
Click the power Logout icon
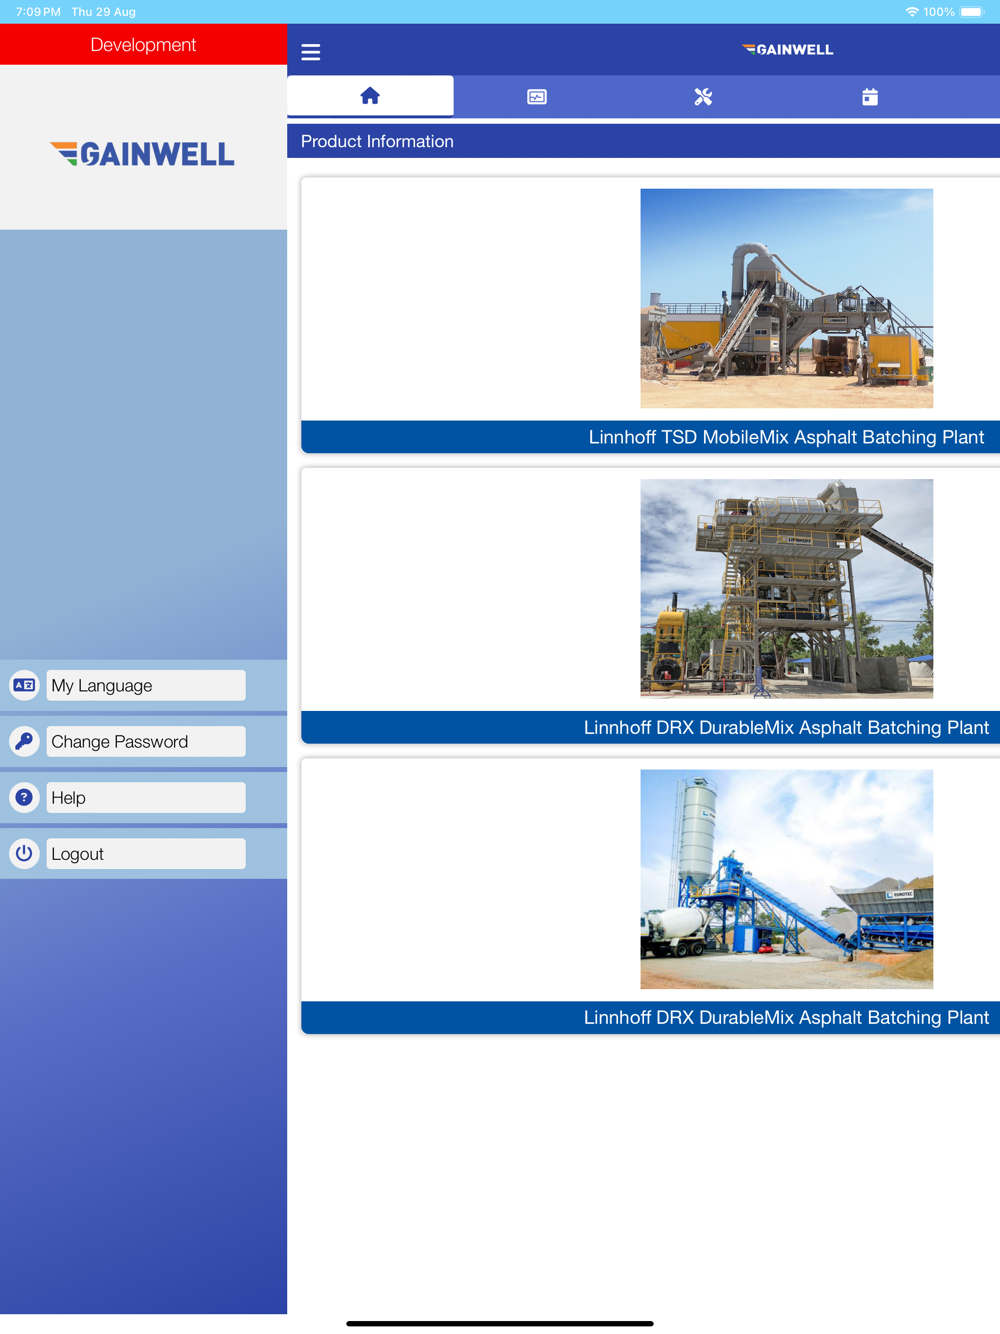point(24,853)
